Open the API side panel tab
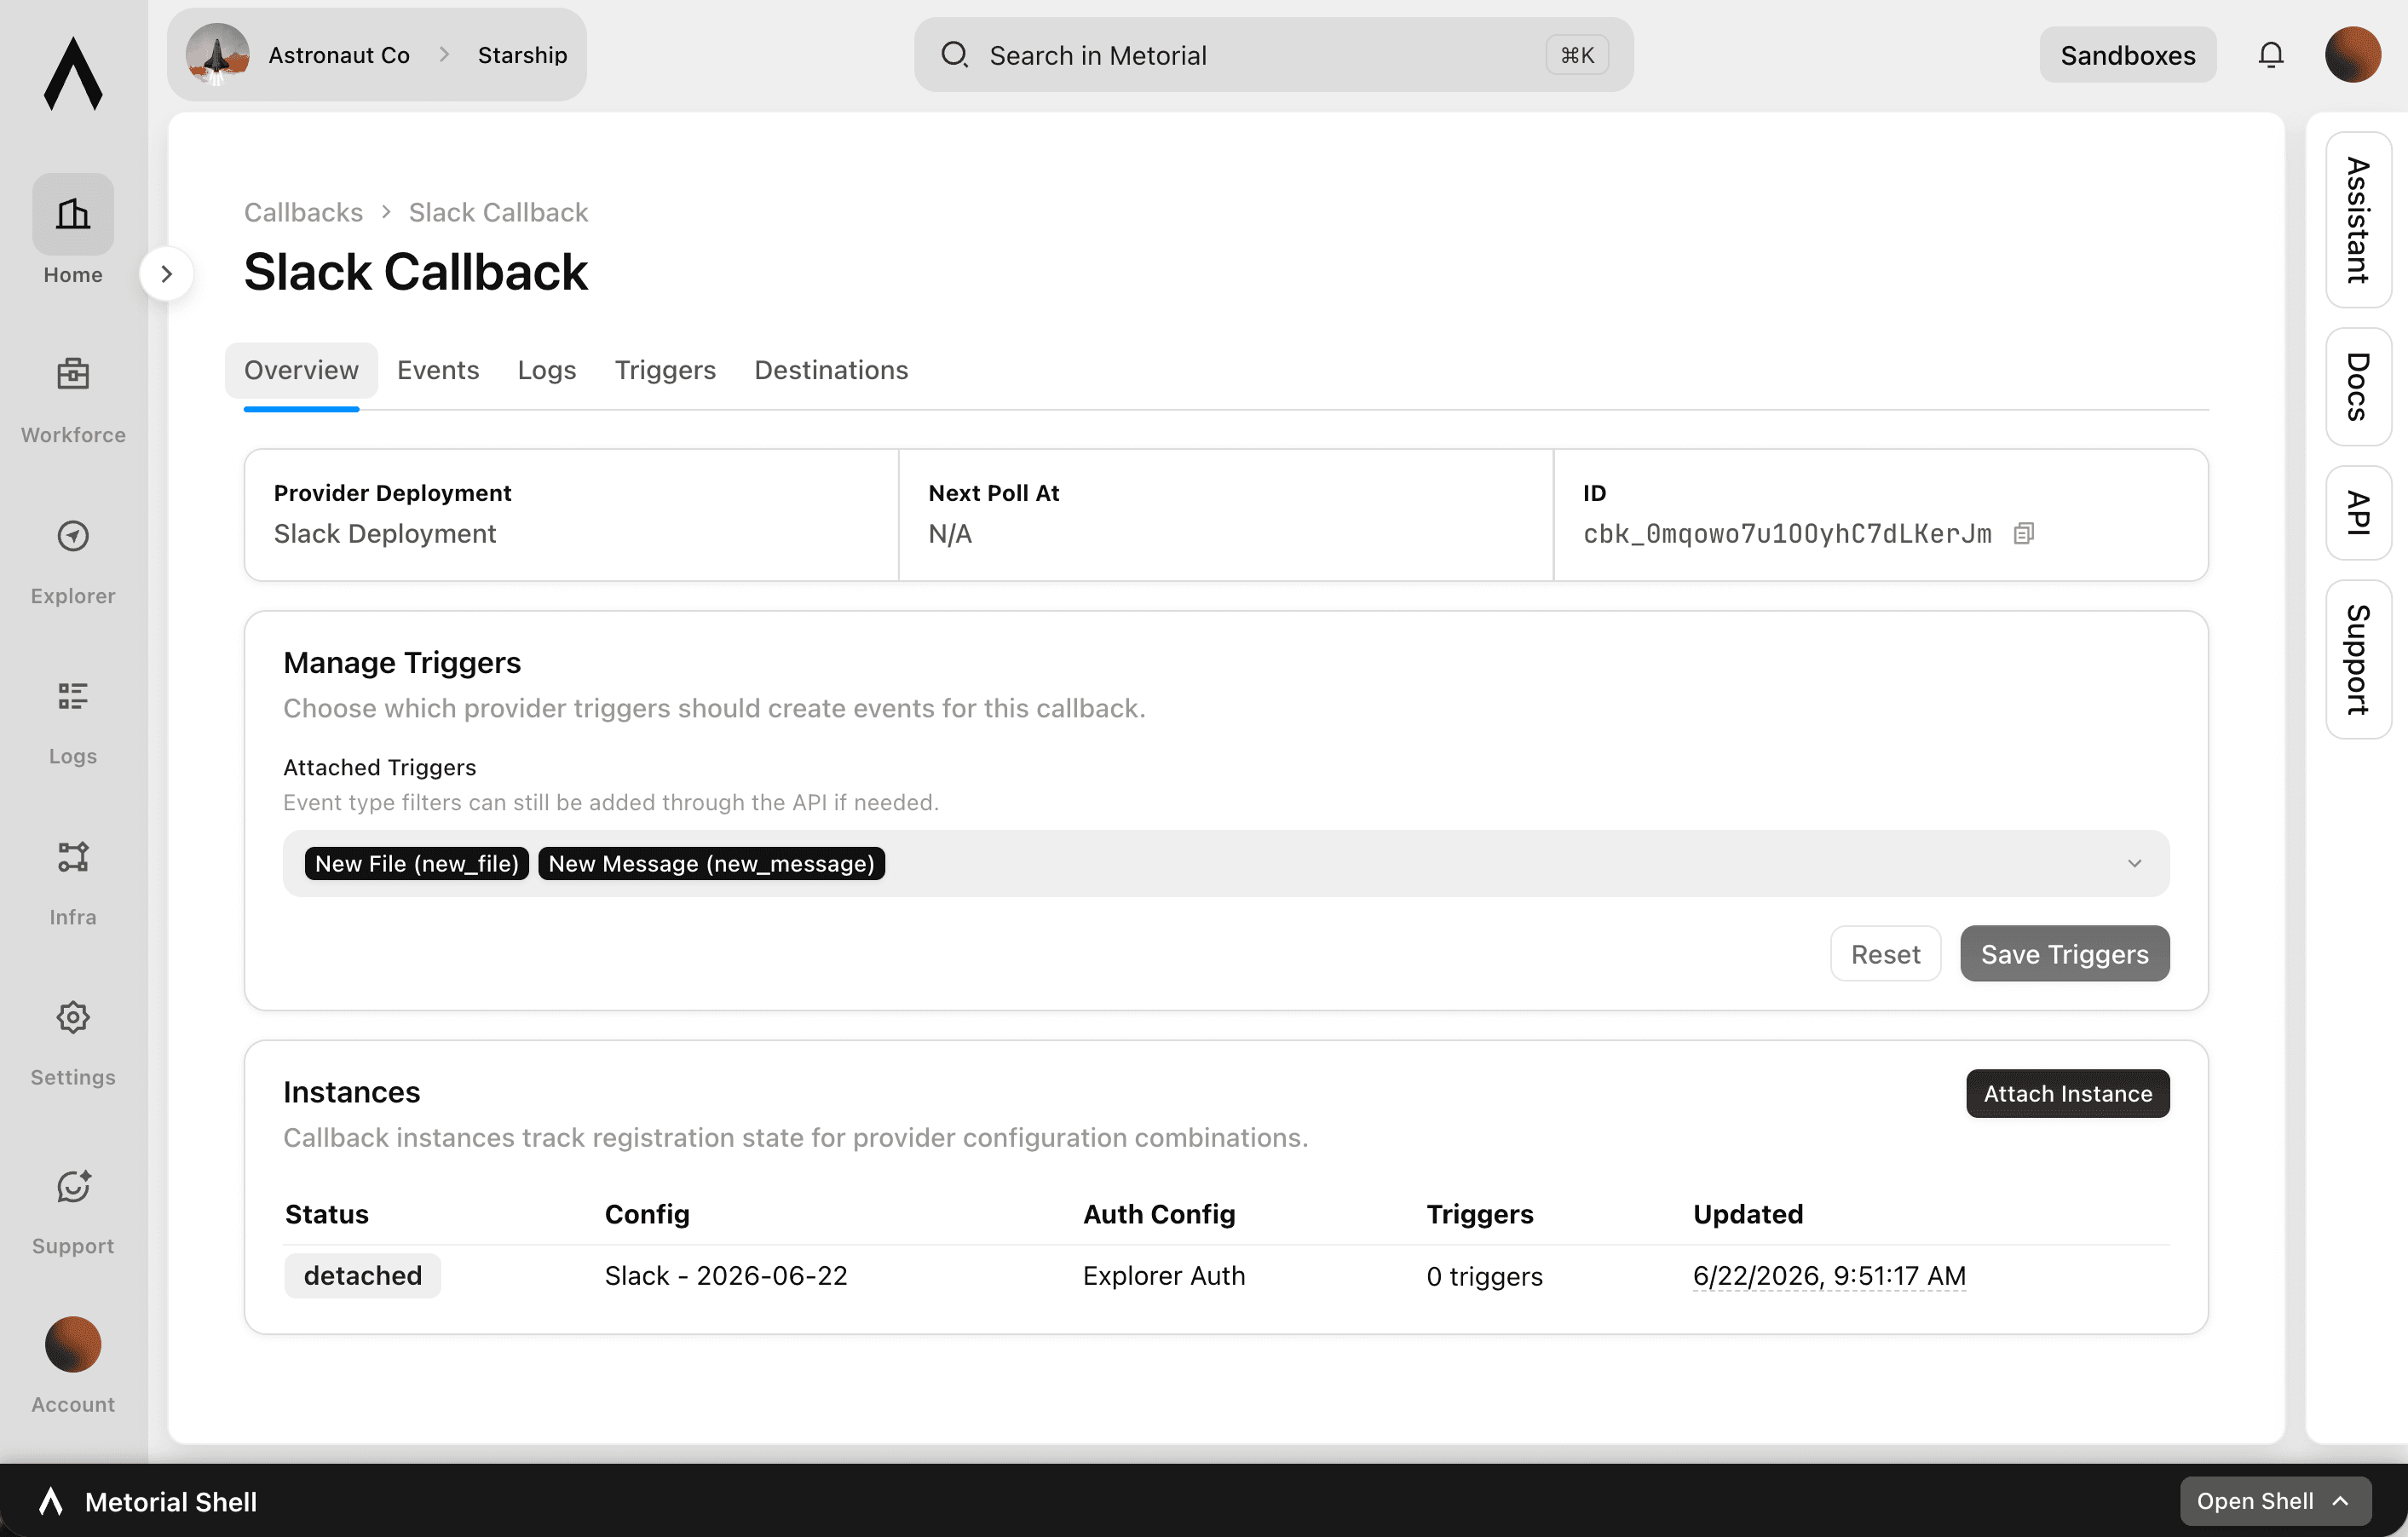 (x=2358, y=513)
